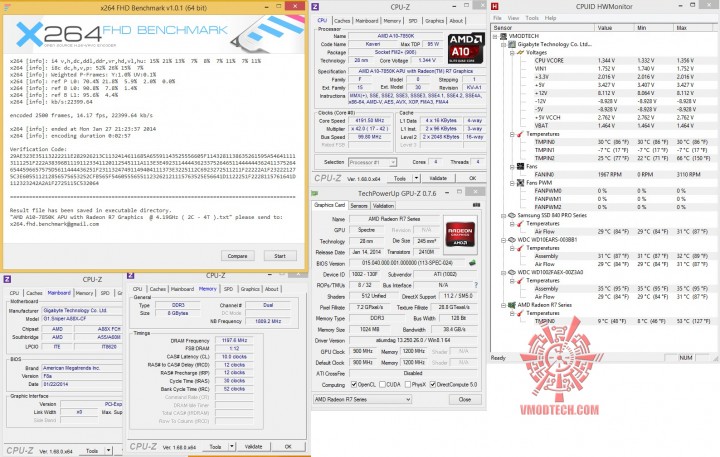Open Tools dropdown arrow in CPU-Z Memory window
Viewport: 720px width, 457px height.
(x=232, y=446)
